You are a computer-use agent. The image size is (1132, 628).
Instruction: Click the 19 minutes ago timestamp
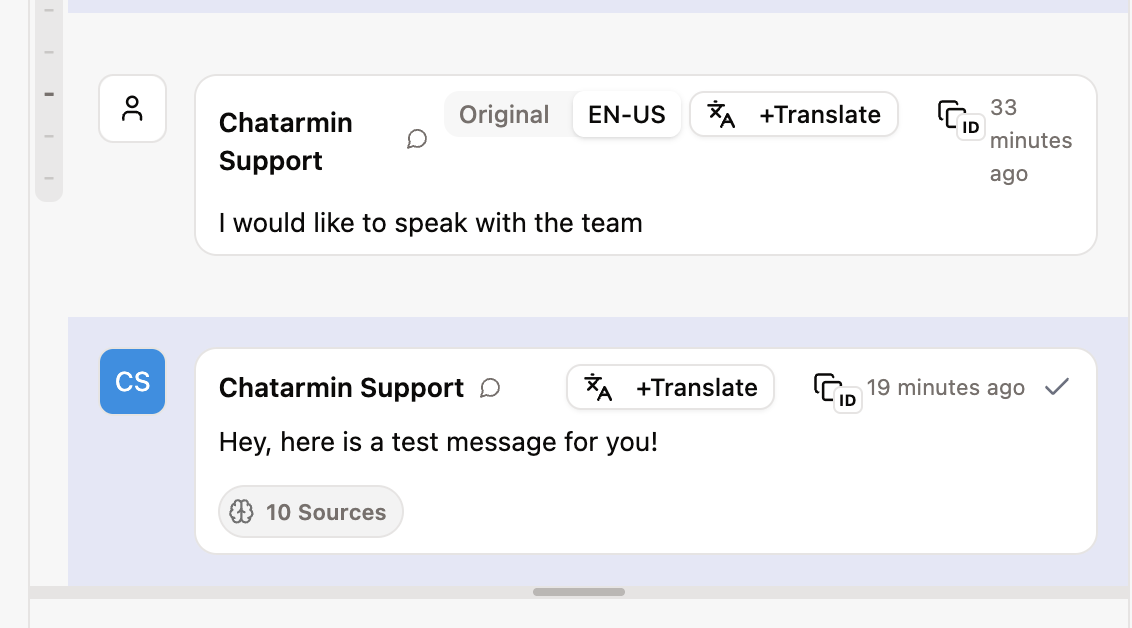(x=945, y=388)
